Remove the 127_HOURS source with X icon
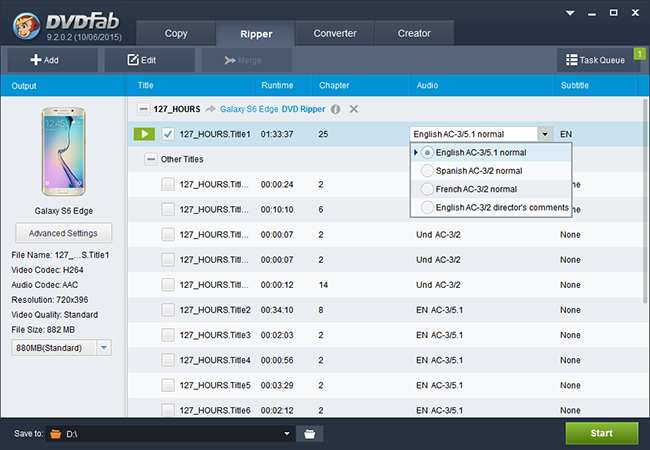This screenshot has width=650, height=450. point(354,109)
